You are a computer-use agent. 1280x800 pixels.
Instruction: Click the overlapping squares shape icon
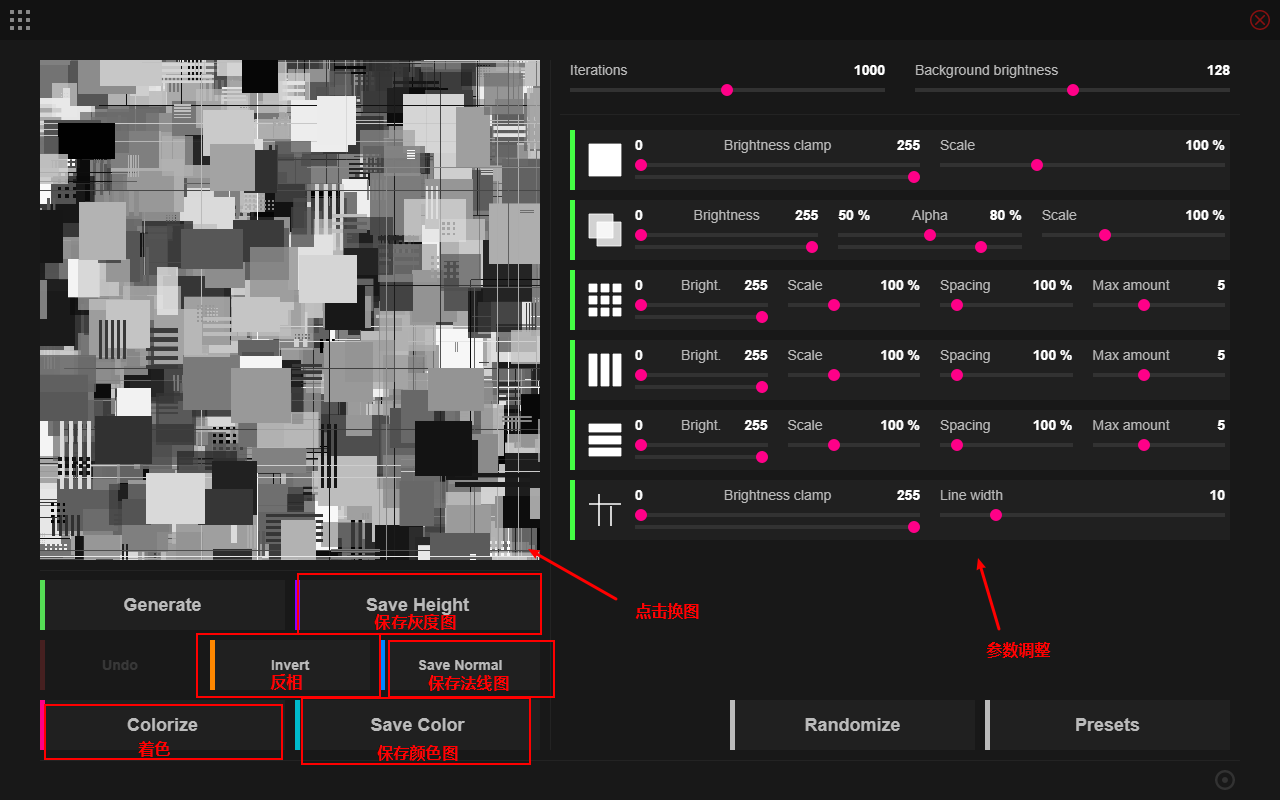click(604, 230)
